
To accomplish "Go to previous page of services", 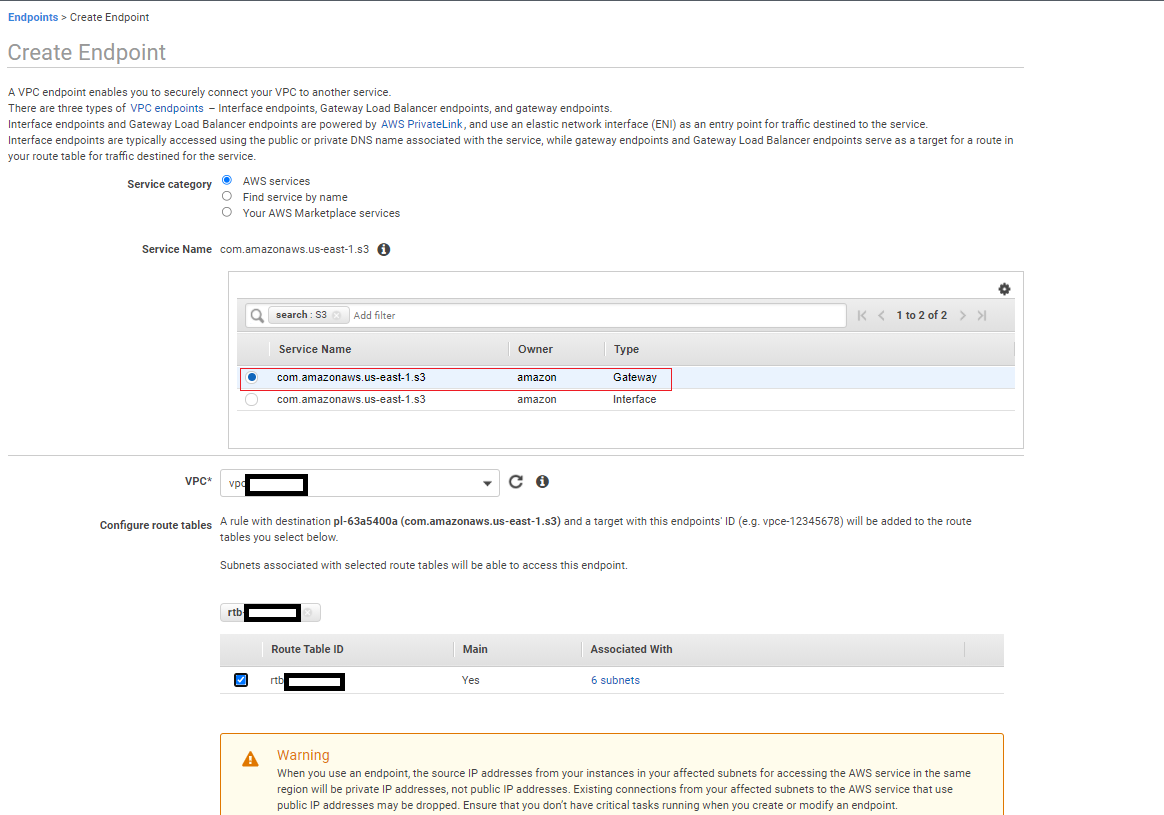I will [x=881, y=315].
